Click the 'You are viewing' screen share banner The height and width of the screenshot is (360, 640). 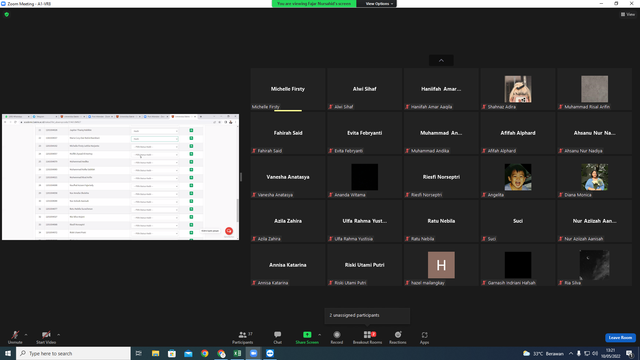pyautogui.click(x=314, y=4)
